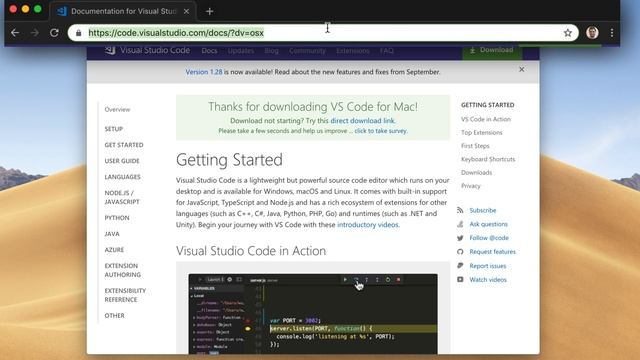Click the VS Code debugging demo screenshot
The height and width of the screenshot is (360, 640).
click(313, 313)
